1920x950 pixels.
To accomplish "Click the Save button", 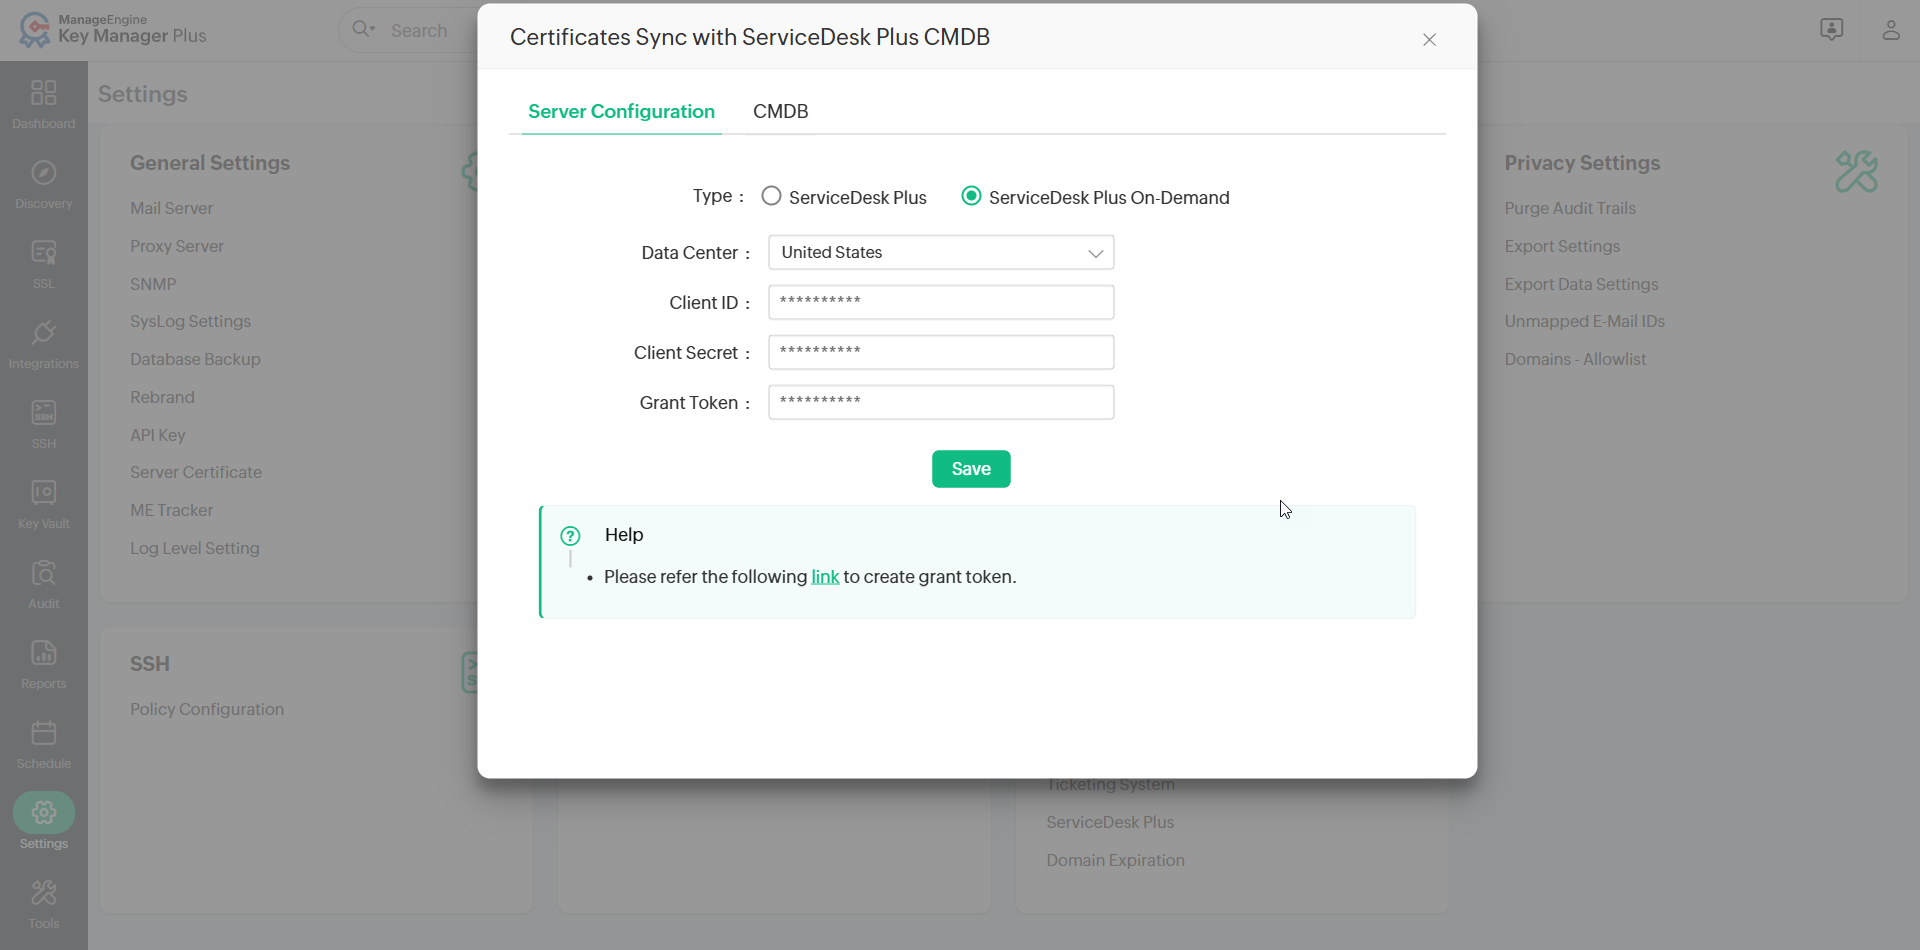I will (x=971, y=469).
